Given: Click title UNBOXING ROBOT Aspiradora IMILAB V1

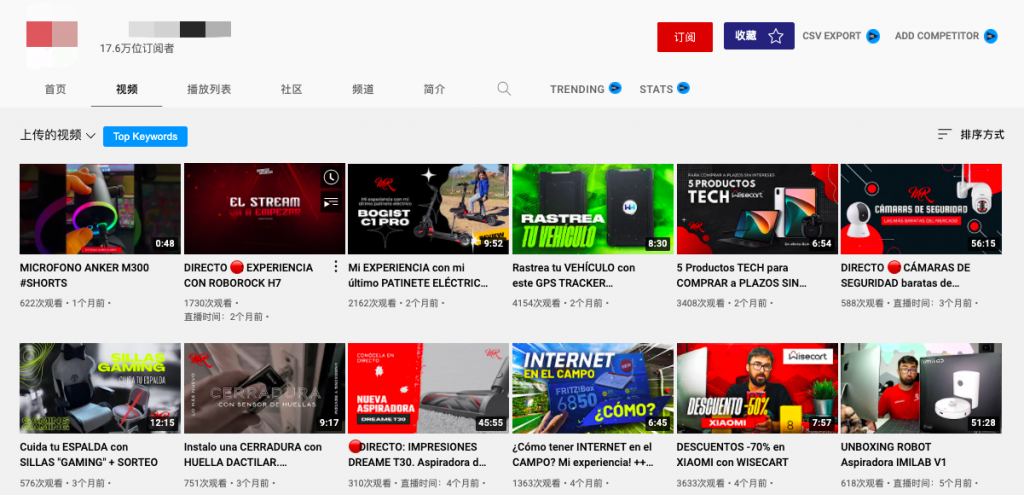Looking at the screenshot, I should click(x=893, y=455).
